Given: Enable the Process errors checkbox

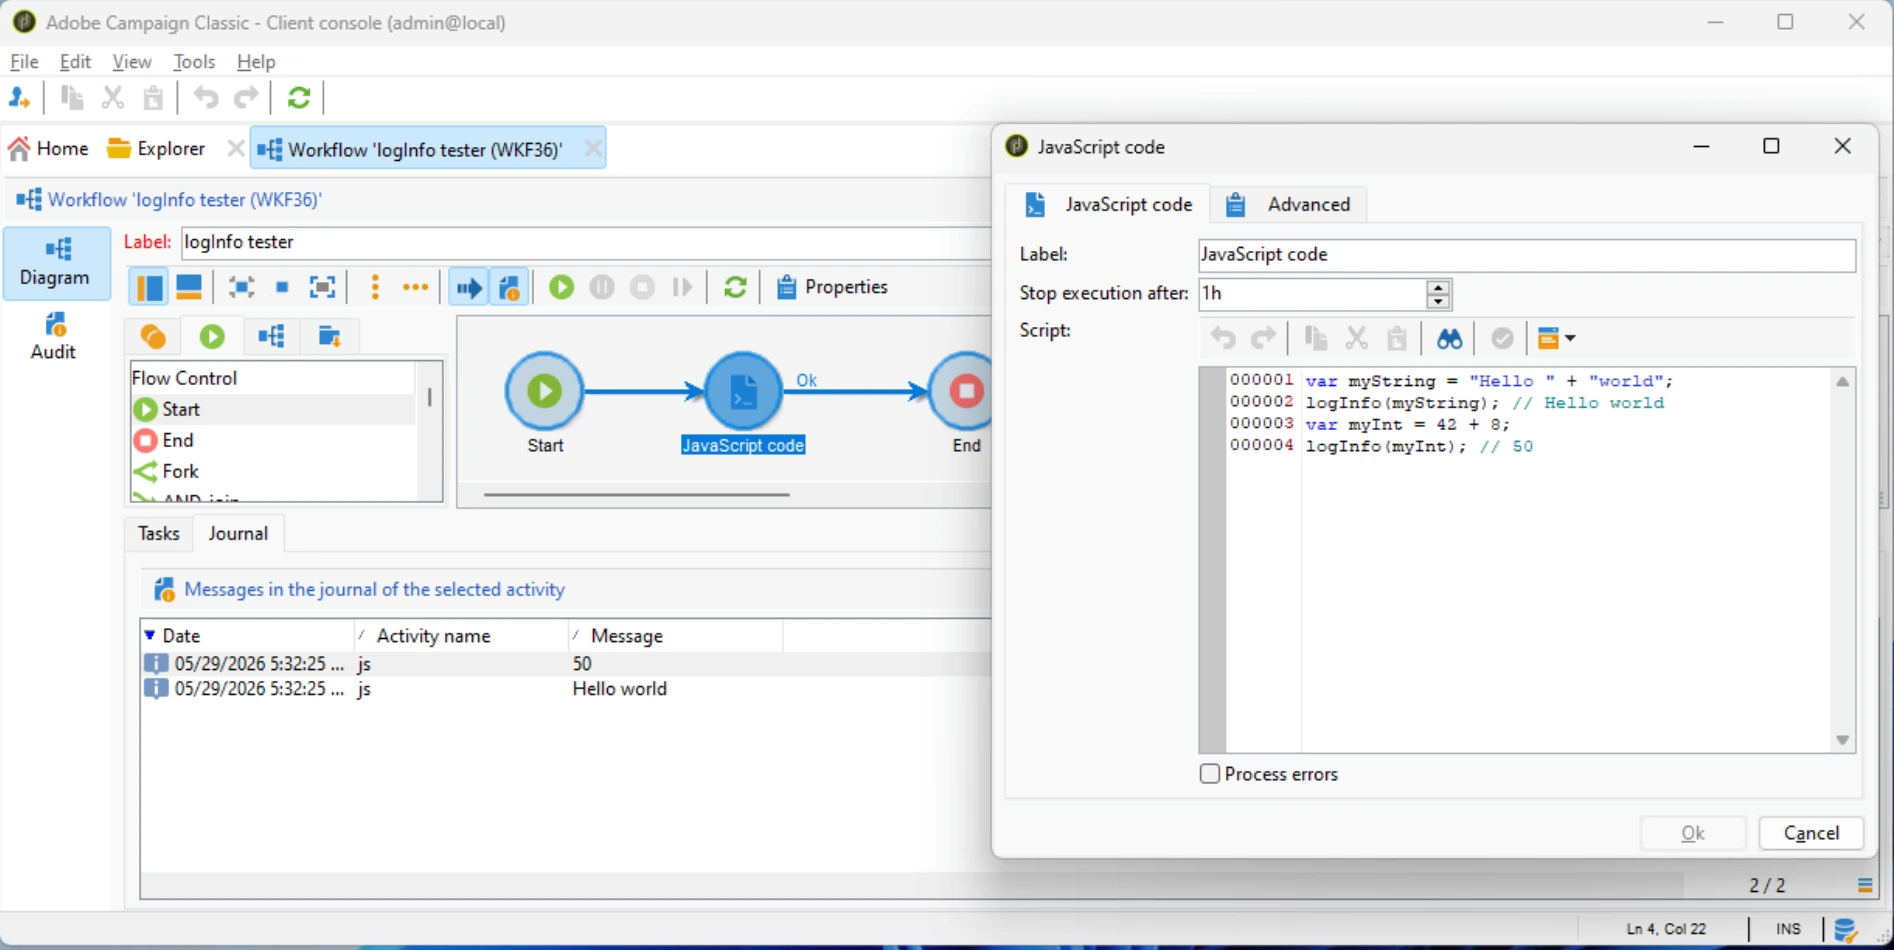Looking at the screenshot, I should [x=1210, y=774].
